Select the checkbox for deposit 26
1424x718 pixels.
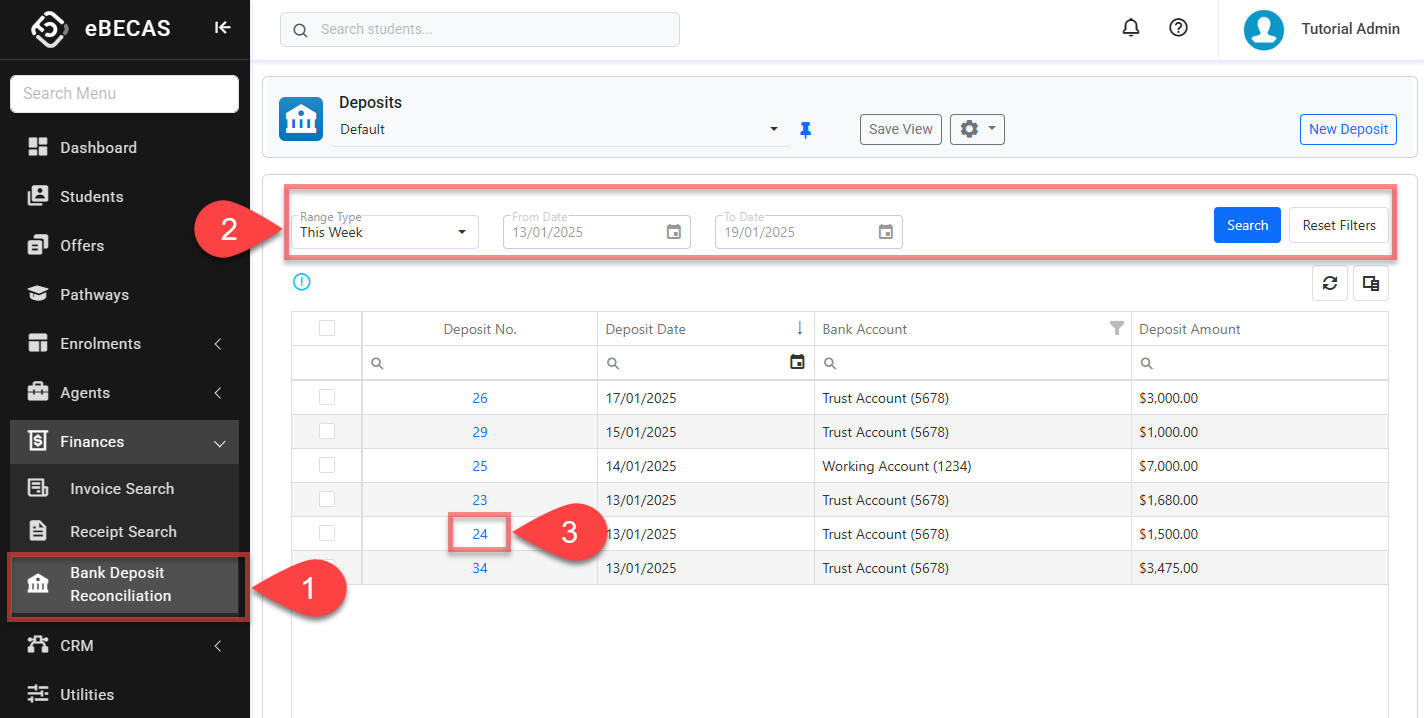pos(327,398)
